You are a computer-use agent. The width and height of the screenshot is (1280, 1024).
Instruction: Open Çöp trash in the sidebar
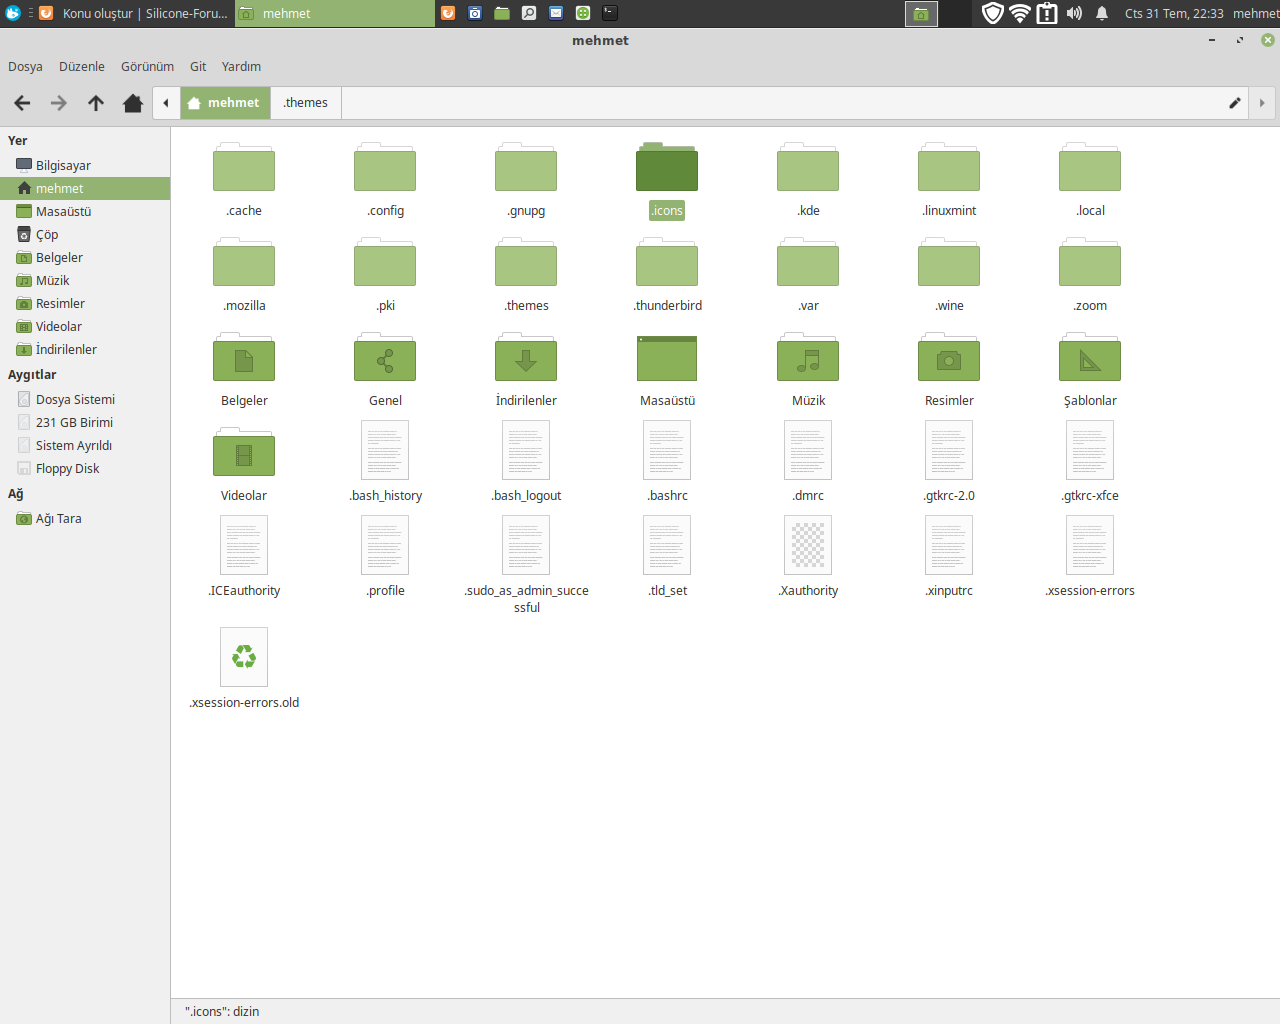[x=85, y=234]
